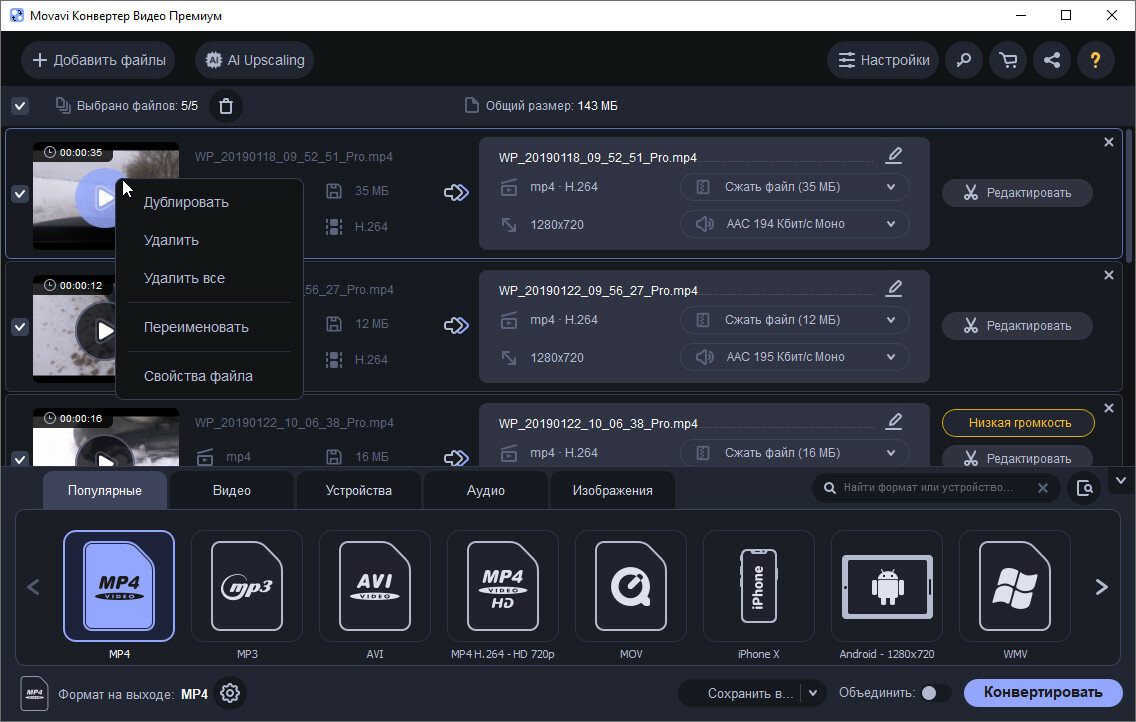Choose MP4 H.264 - HD 720p preset
The height and width of the screenshot is (722, 1136).
pos(503,586)
